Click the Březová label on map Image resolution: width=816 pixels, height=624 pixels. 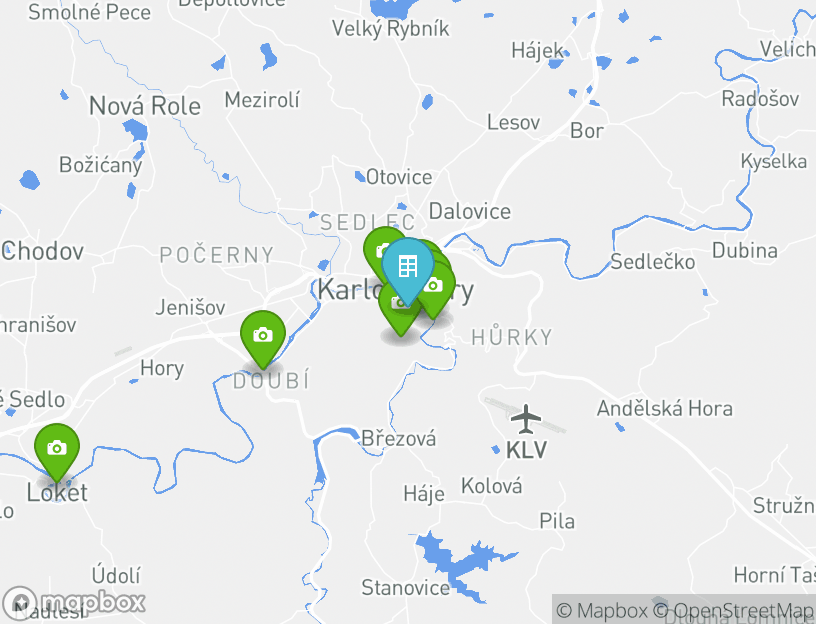(x=398, y=438)
